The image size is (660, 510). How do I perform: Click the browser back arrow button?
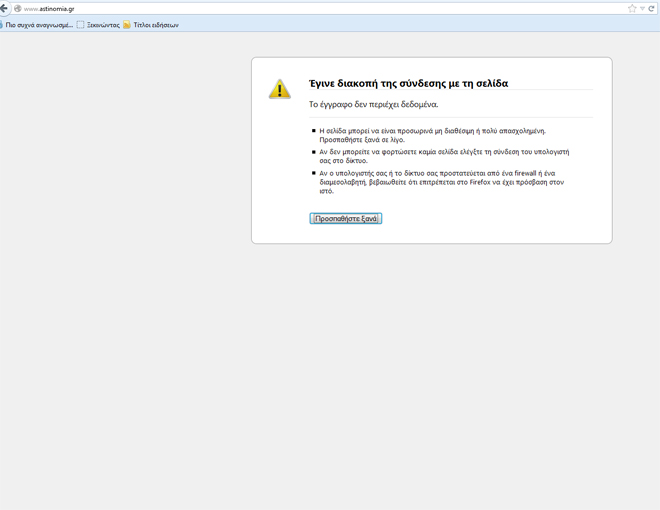pos(4,8)
